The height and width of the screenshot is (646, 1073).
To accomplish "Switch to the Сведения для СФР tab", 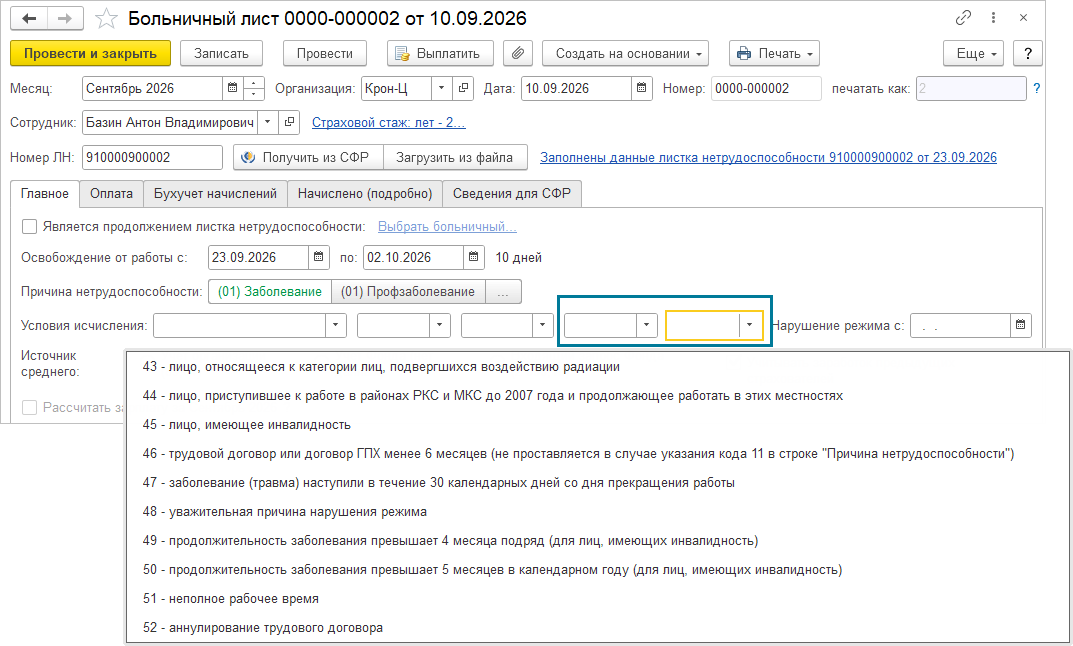I will pyautogui.click(x=512, y=194).
